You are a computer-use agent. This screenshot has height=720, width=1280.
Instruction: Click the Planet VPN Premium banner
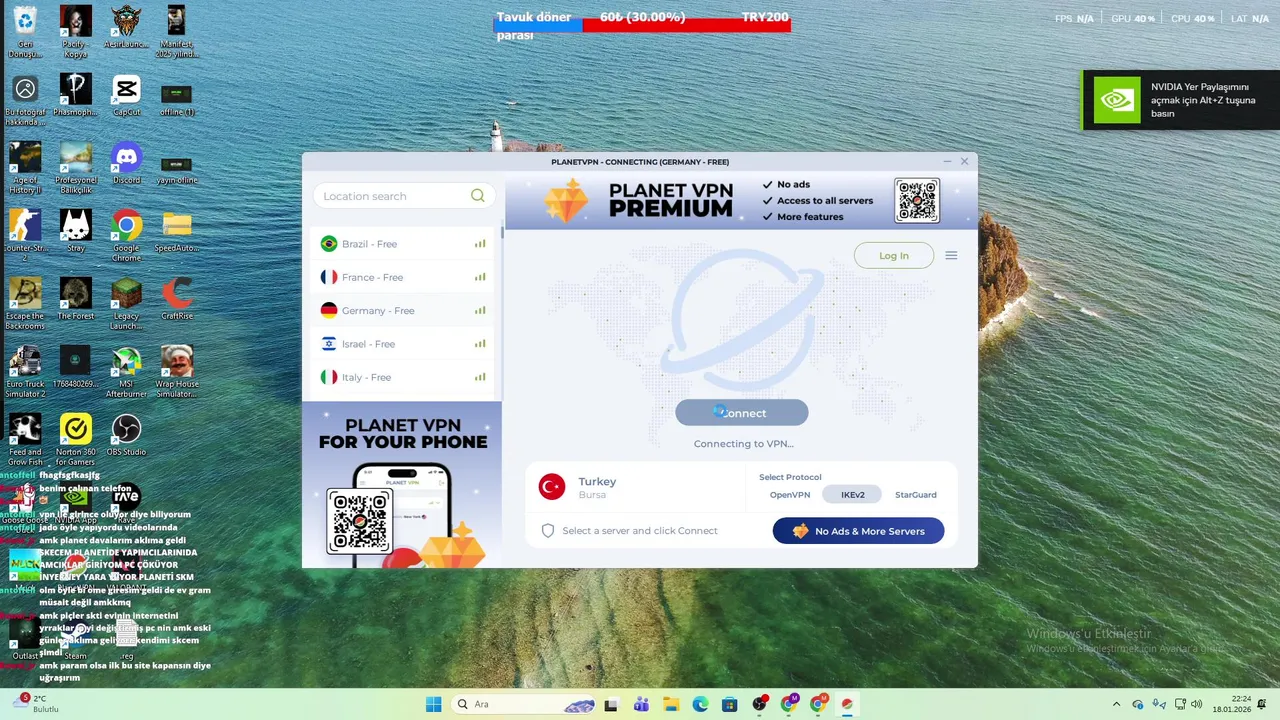[741, 201]
